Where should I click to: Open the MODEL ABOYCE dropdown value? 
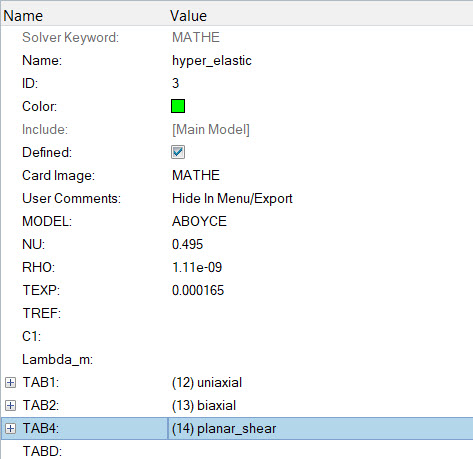tap(320, 221)
